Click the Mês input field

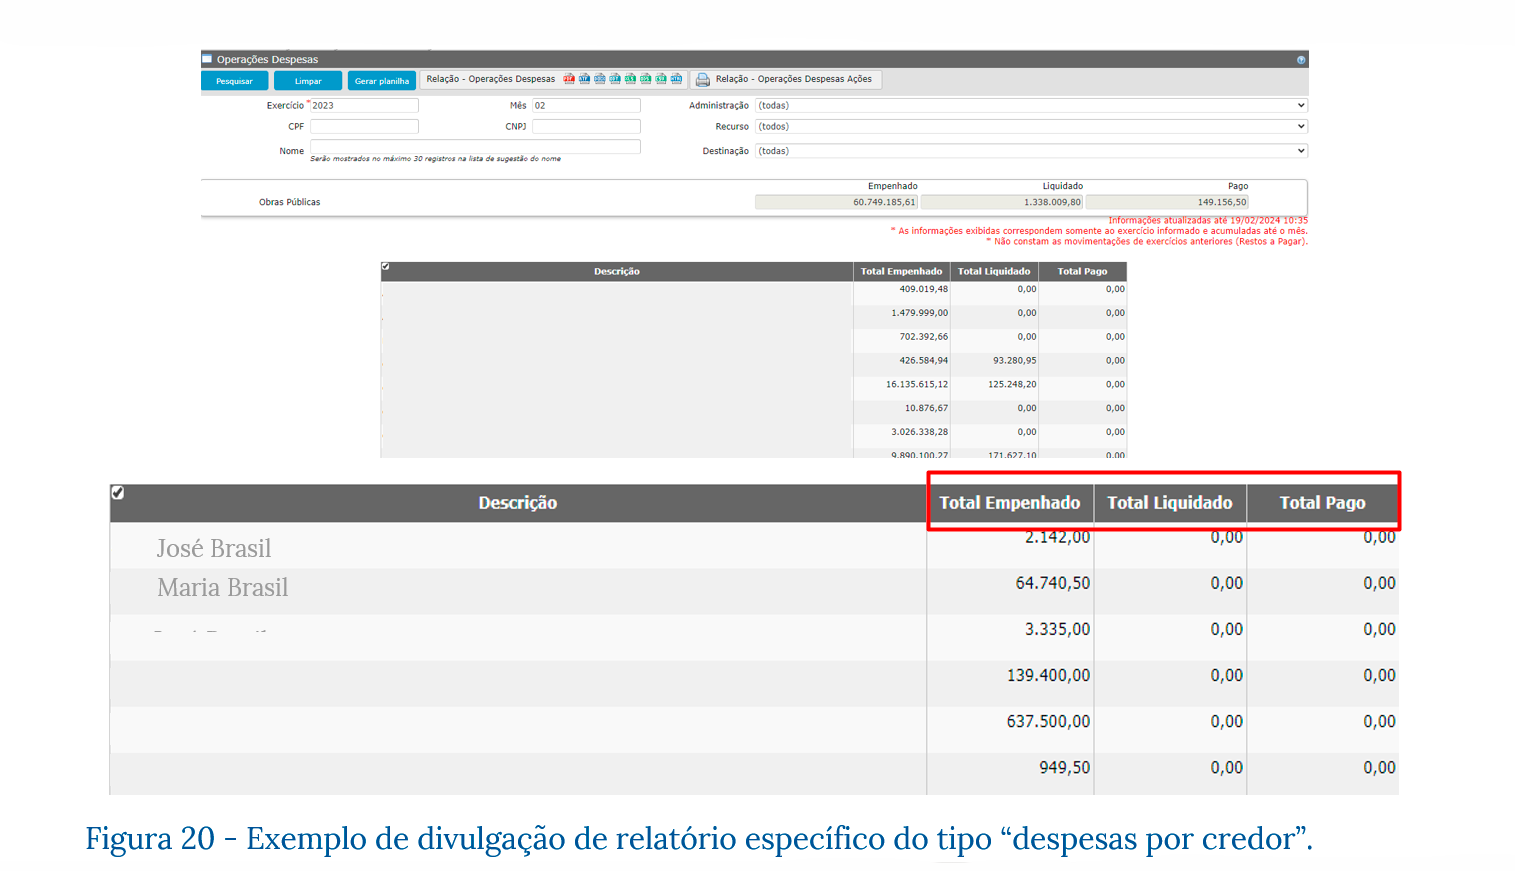[586, 105]
